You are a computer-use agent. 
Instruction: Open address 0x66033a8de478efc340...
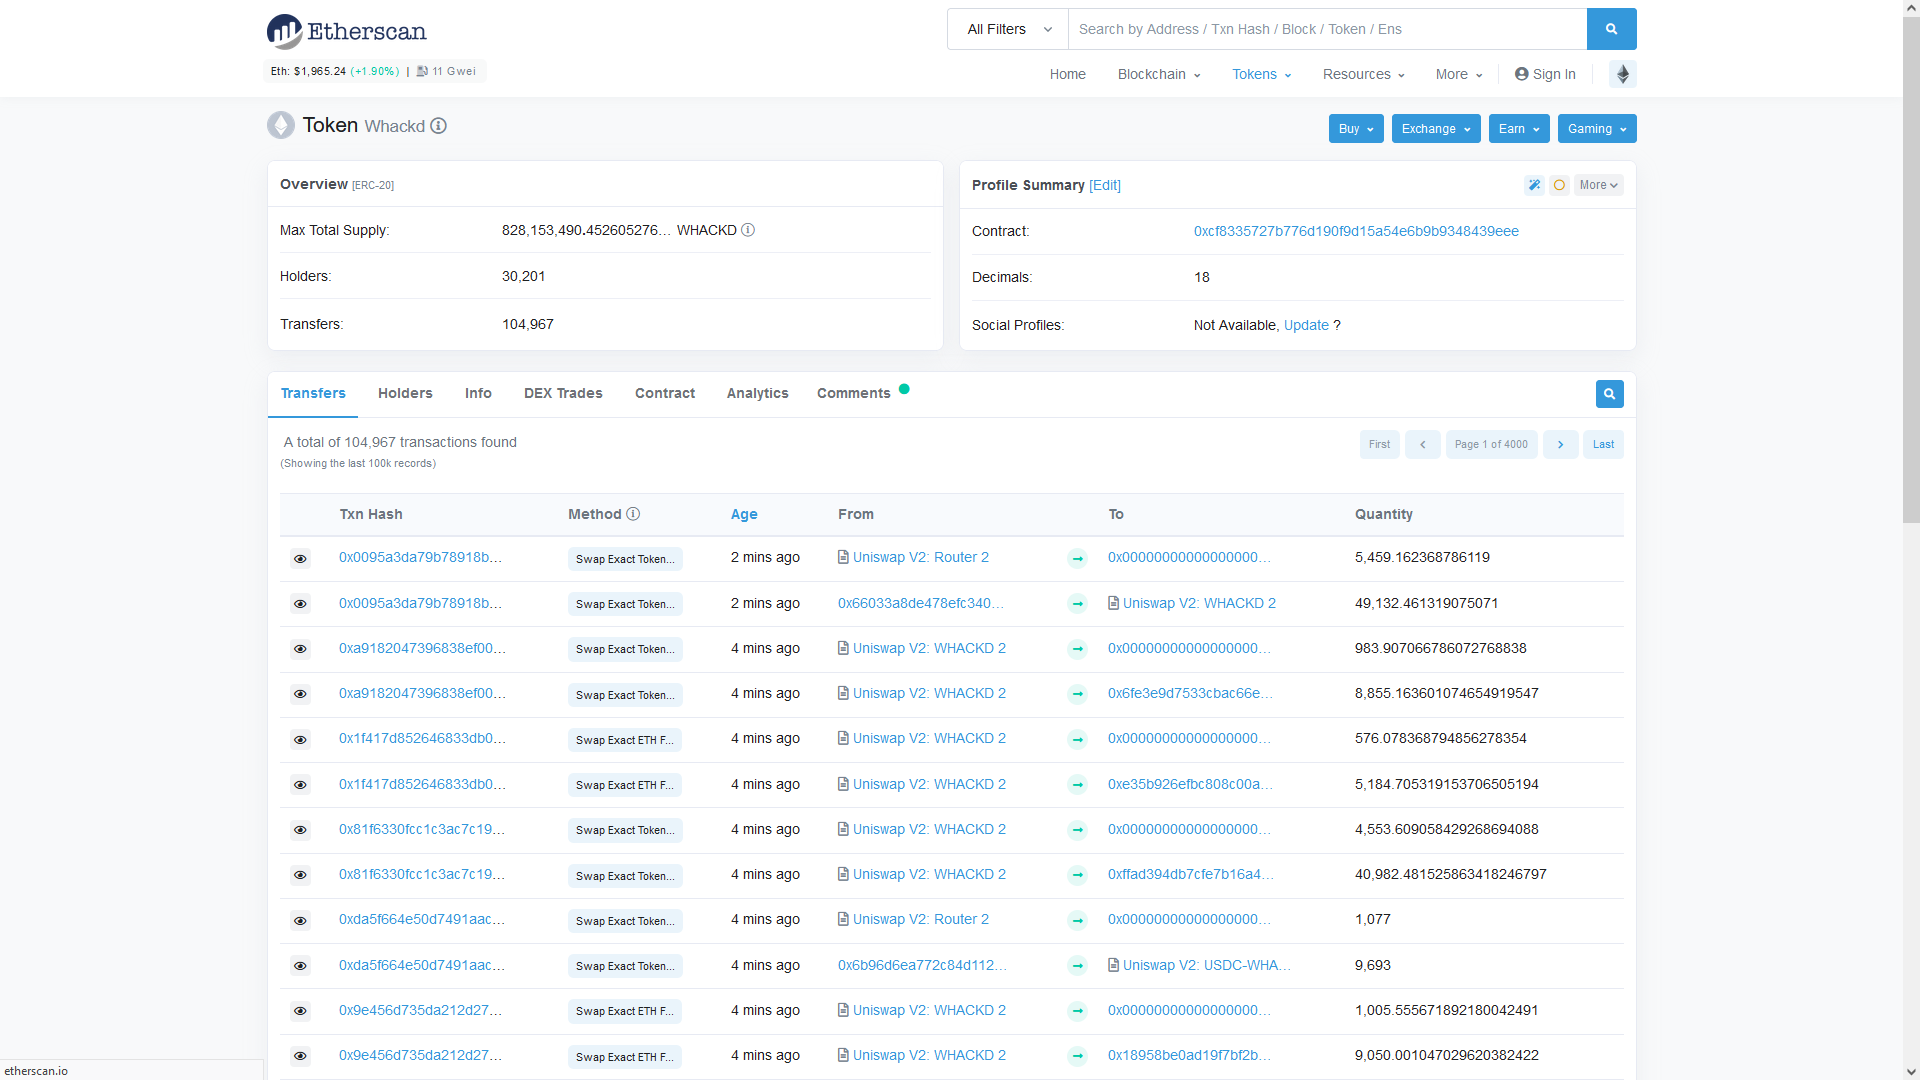tap(921, 603)
